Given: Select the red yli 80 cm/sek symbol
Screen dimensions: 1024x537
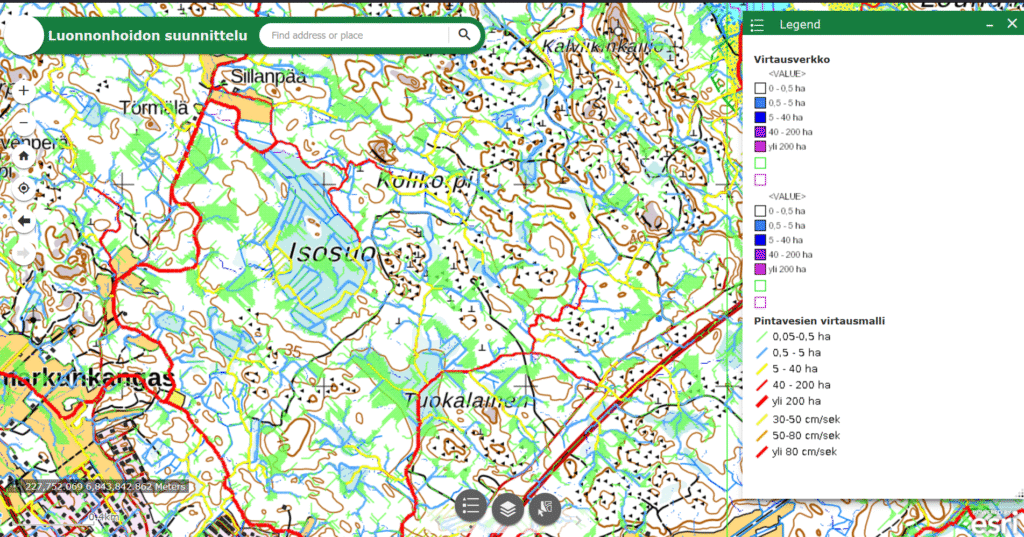Looking at the screenshot, I should tap(760, 452).
